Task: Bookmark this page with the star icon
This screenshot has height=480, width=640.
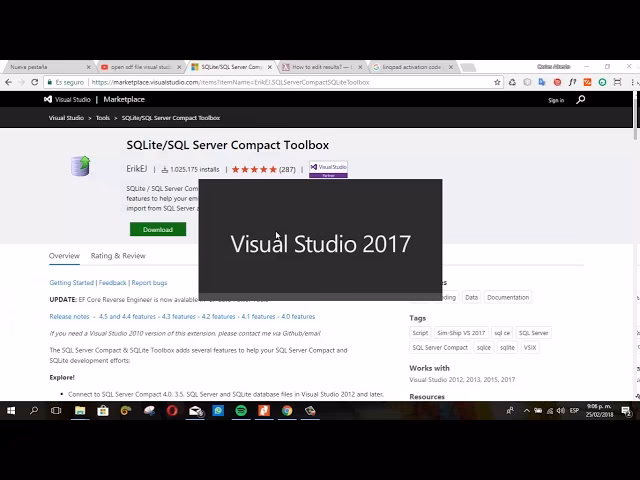Action: (497, 82)
